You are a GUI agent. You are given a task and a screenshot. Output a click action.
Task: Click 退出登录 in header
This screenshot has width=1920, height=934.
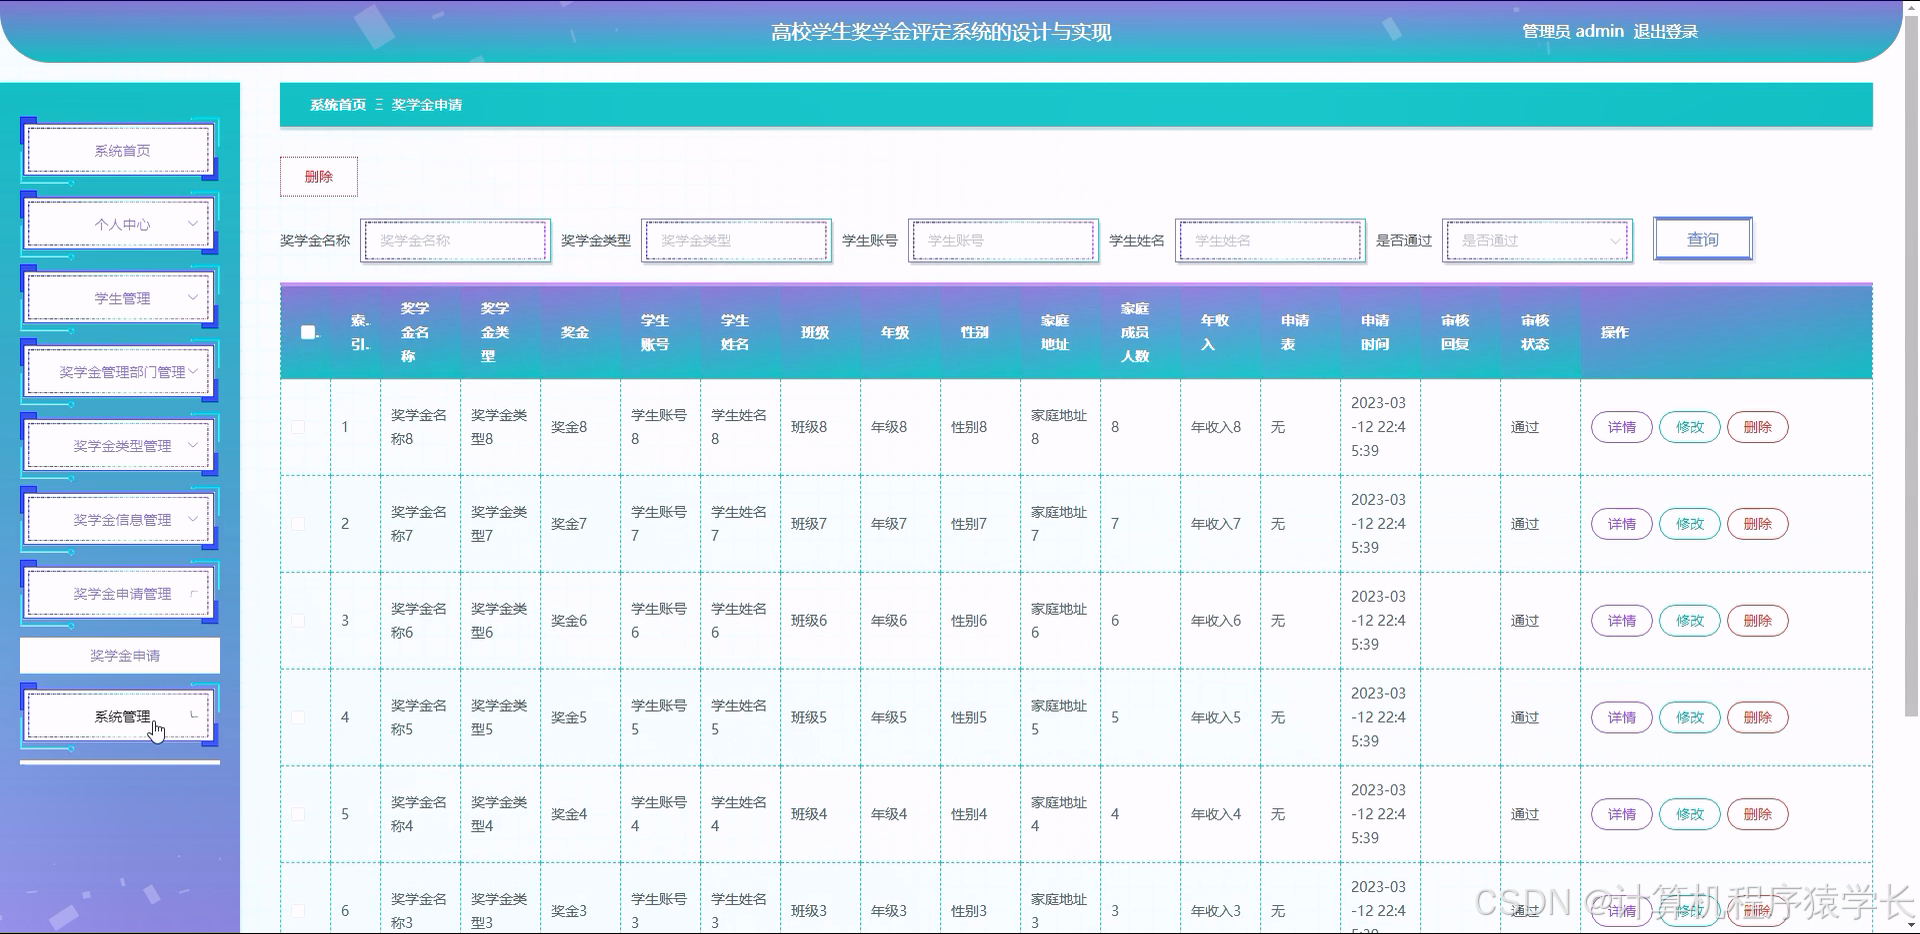pos(1666,32)
